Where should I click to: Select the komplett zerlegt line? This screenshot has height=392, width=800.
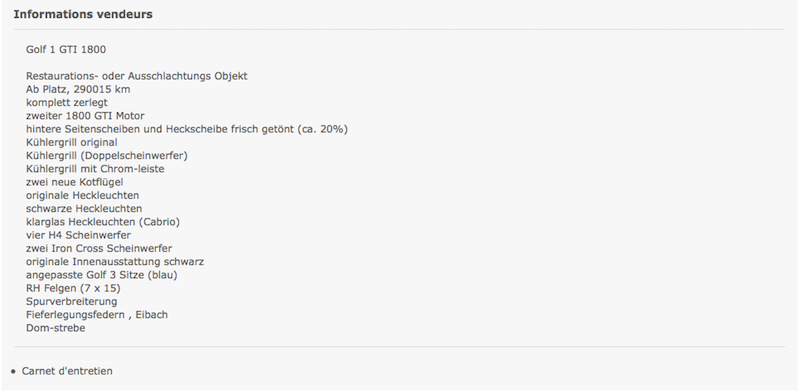[67, 103]
